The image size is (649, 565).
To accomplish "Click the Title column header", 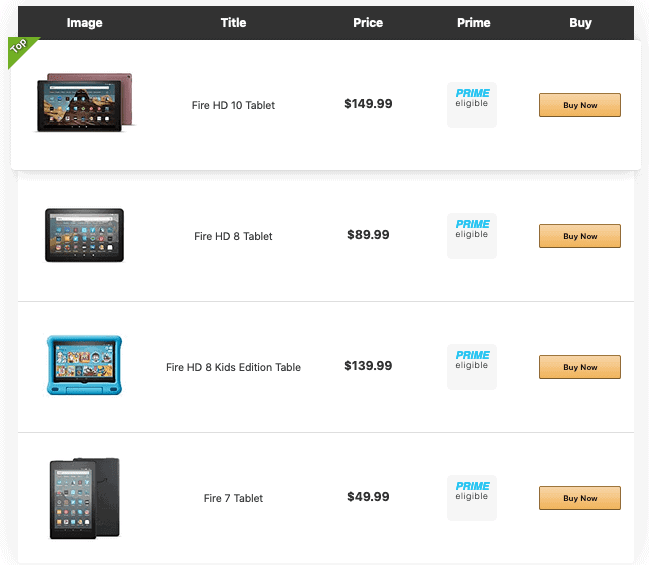I will tap(233, 22).
